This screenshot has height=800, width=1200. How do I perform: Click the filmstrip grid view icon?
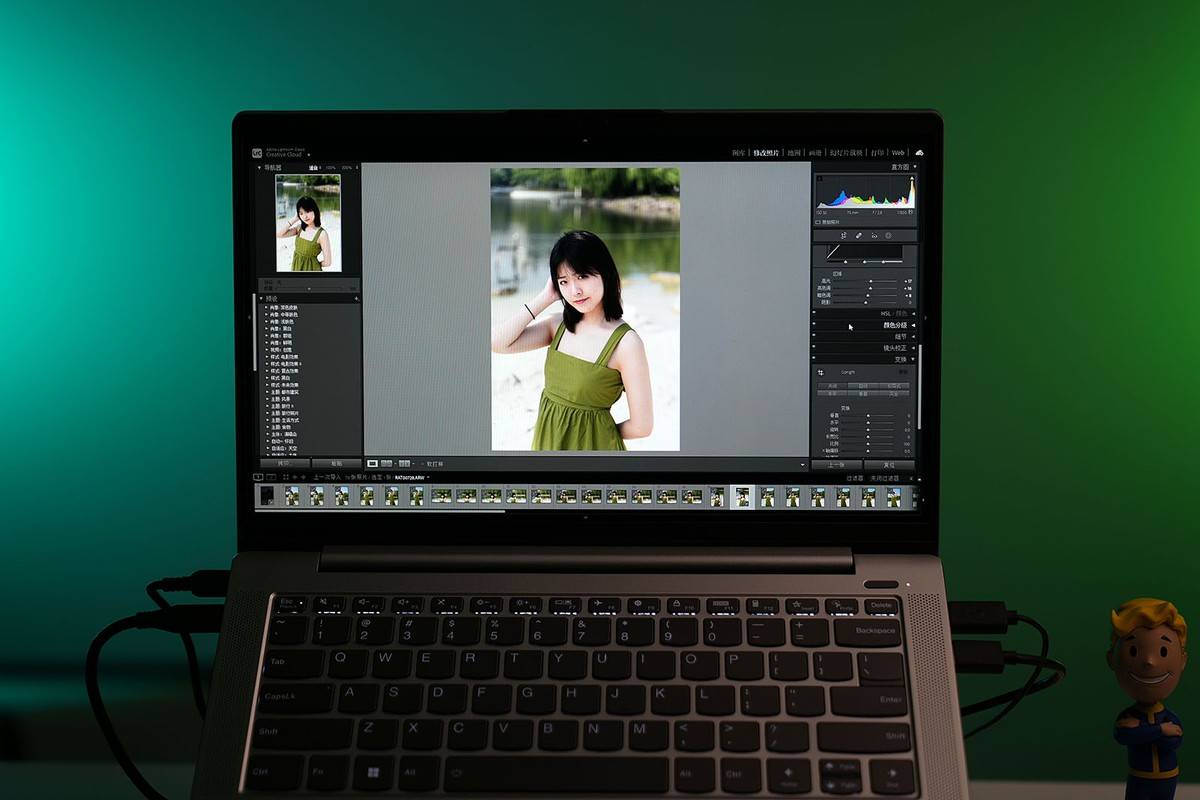coord(286,477)
